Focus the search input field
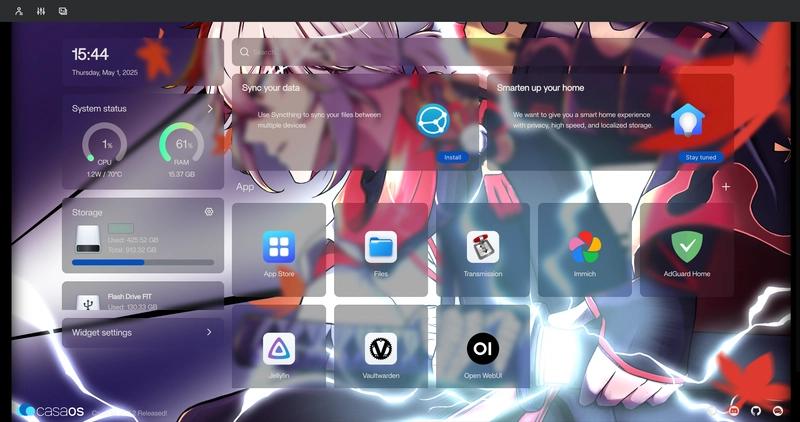Image resolution: width=800 pixels, height=422 pixels. click(483, 52)
